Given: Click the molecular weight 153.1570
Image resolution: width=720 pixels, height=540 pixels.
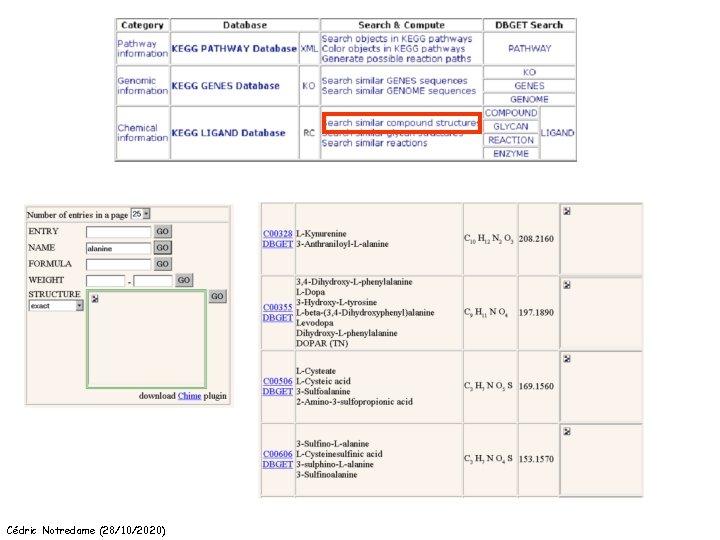Looking at the screenshot, I should [x=536, y=459].
